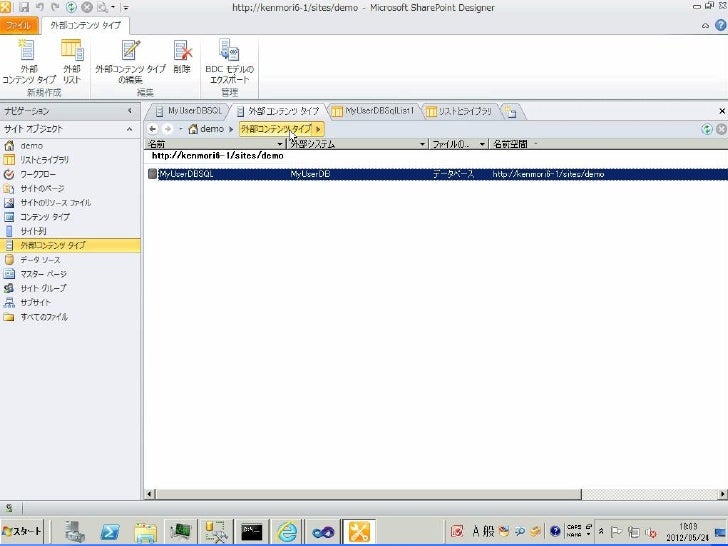728x546 pixels.
Task: Click the stop icon beside refresh
Action: pos(721,129)
